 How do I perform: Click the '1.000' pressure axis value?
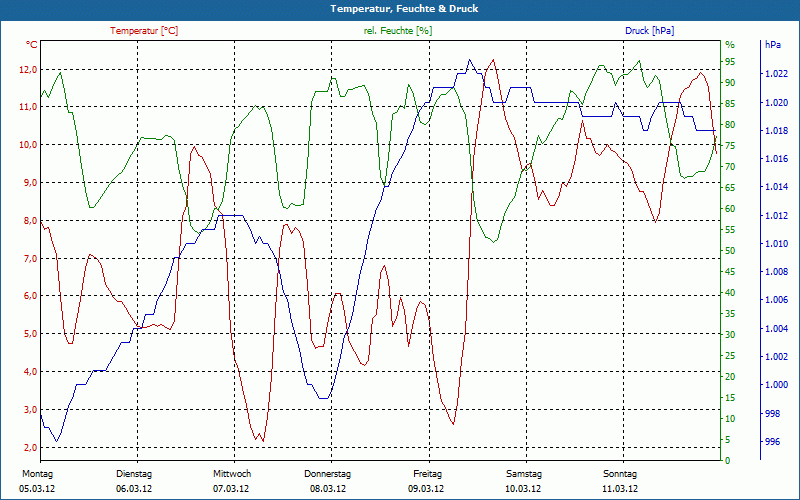(x=776, y=384)
